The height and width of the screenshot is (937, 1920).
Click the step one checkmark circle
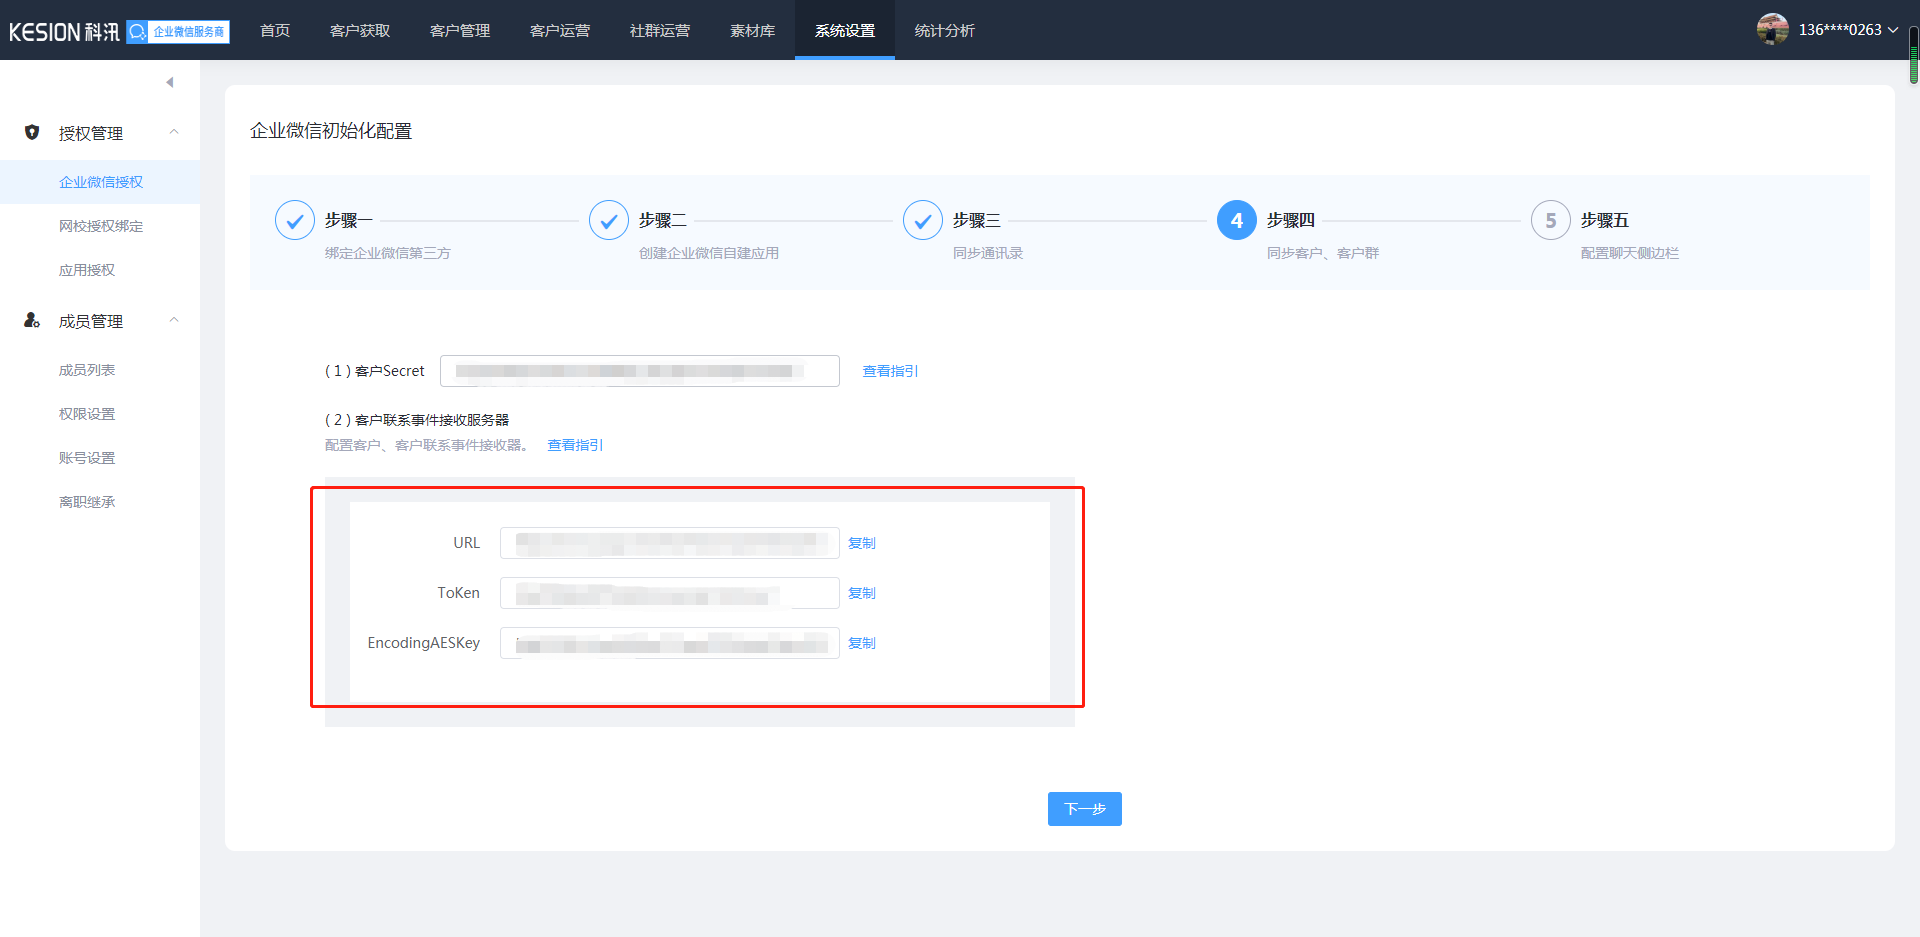[295, 220]
